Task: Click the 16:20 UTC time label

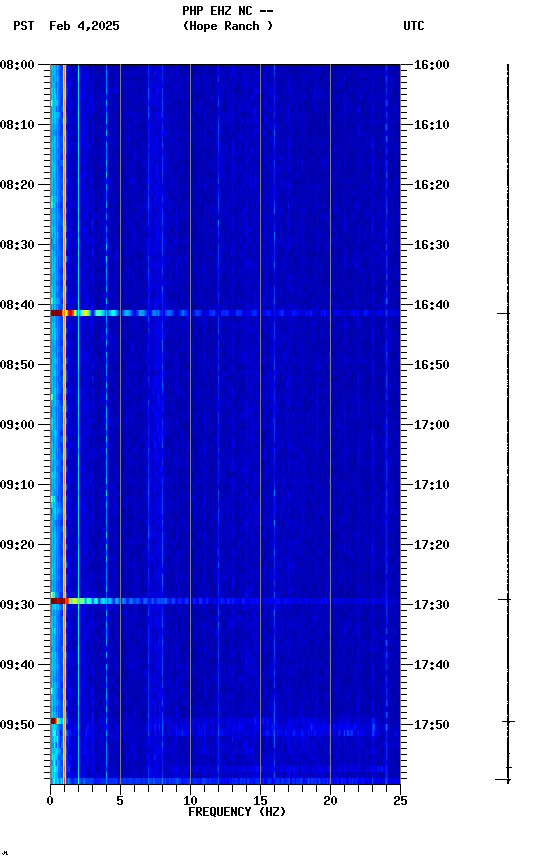Action: click(432, 185)
